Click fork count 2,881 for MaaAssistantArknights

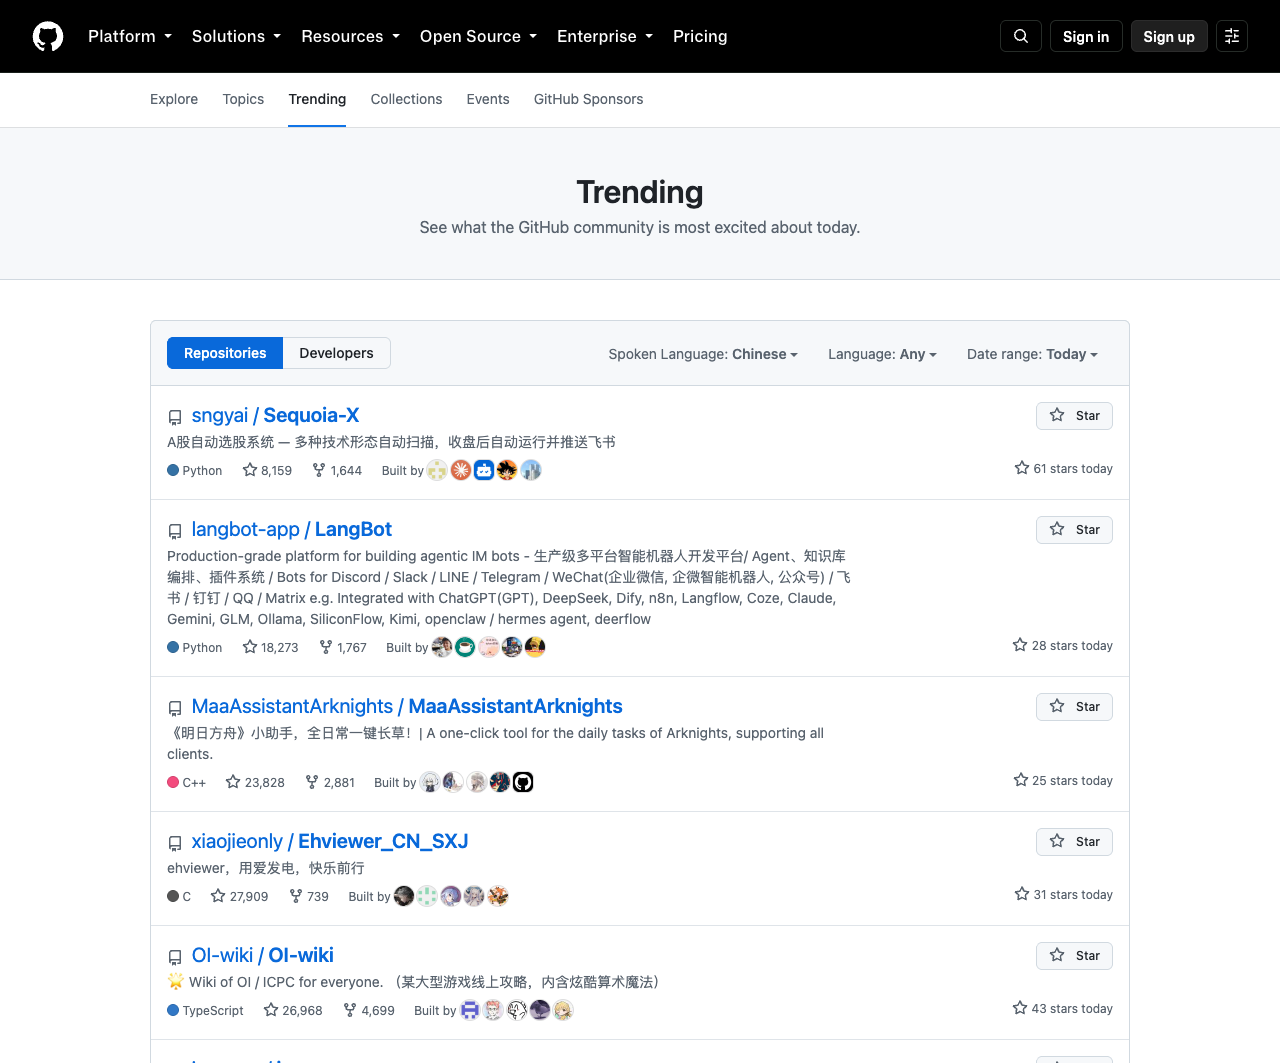330,782
